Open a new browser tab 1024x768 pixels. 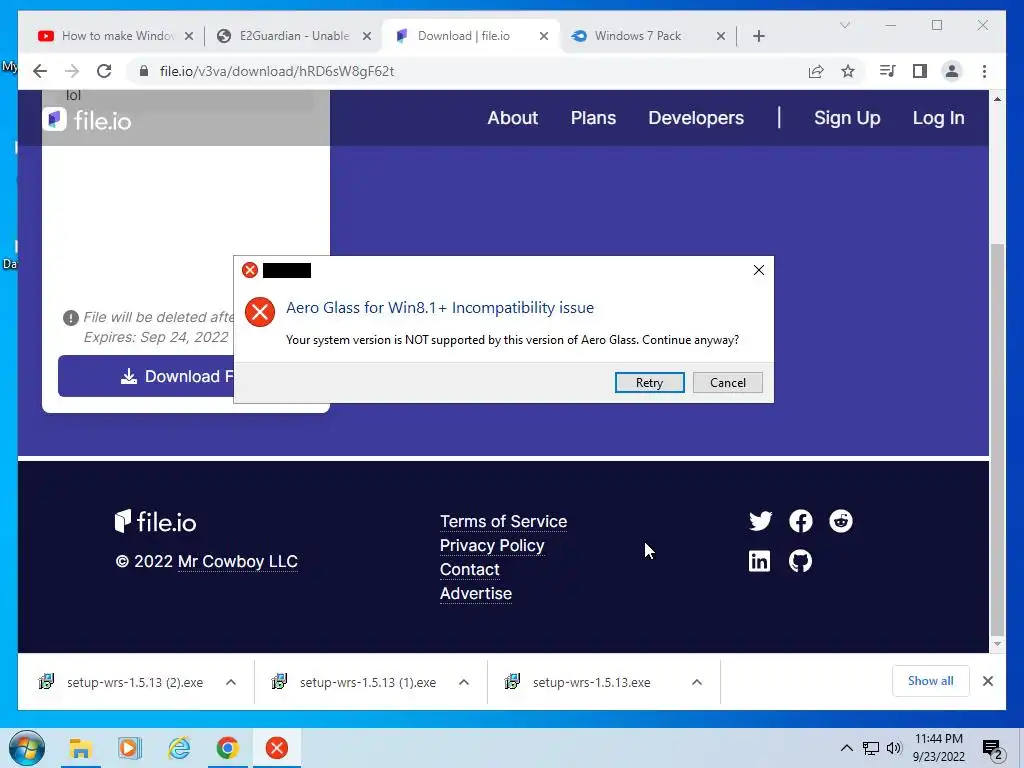coord(758,36)
